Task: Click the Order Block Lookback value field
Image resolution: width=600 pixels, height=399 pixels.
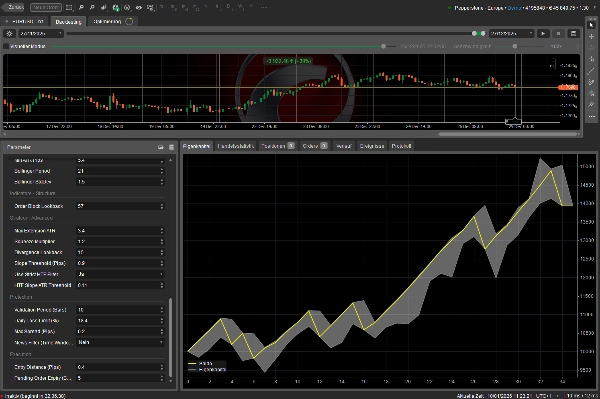Action: 121,206
